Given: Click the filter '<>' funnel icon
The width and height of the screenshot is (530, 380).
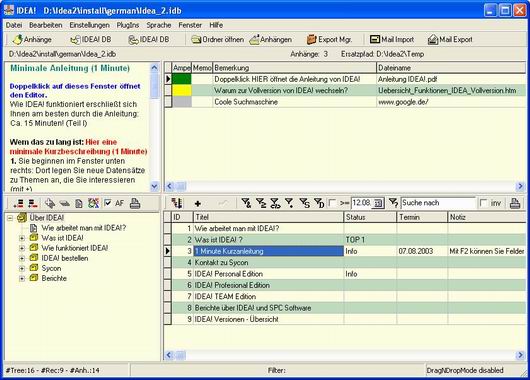Looking at the screenshot, I should coord(275,203).
